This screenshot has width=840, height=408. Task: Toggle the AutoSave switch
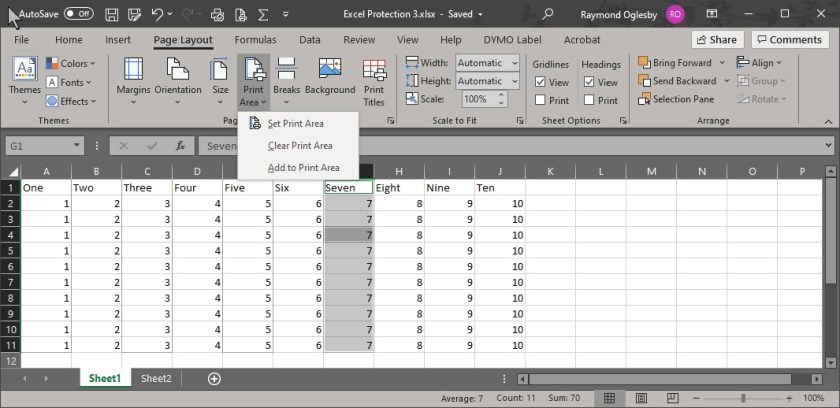point(79,14)
